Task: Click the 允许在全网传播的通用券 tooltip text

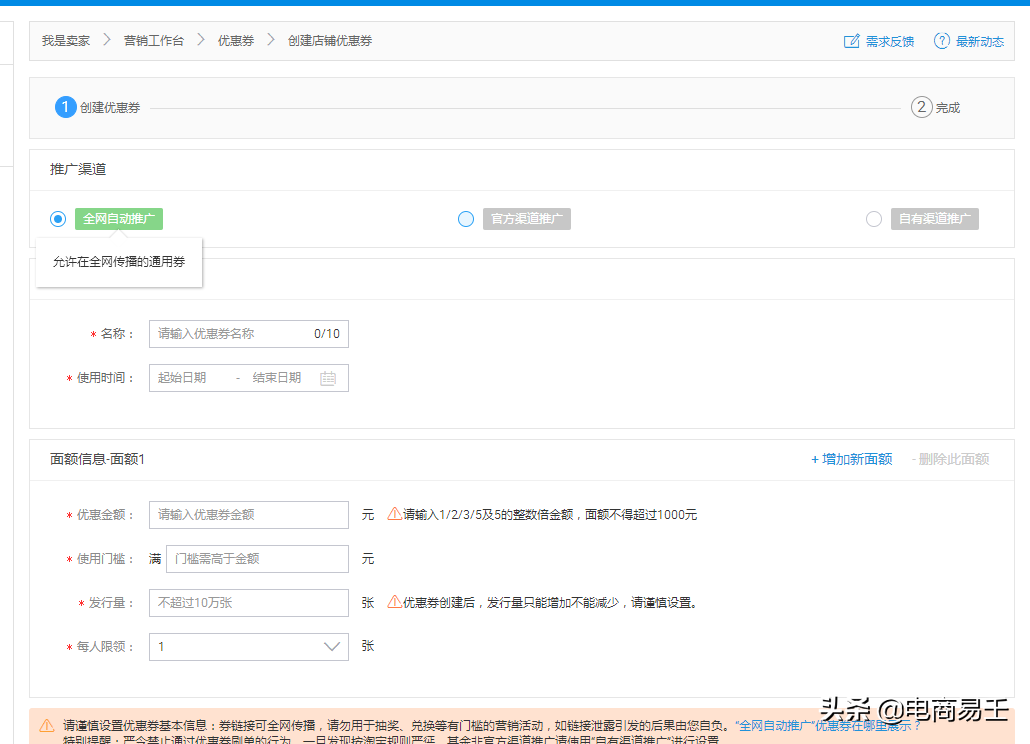Action: click(119, 261)
